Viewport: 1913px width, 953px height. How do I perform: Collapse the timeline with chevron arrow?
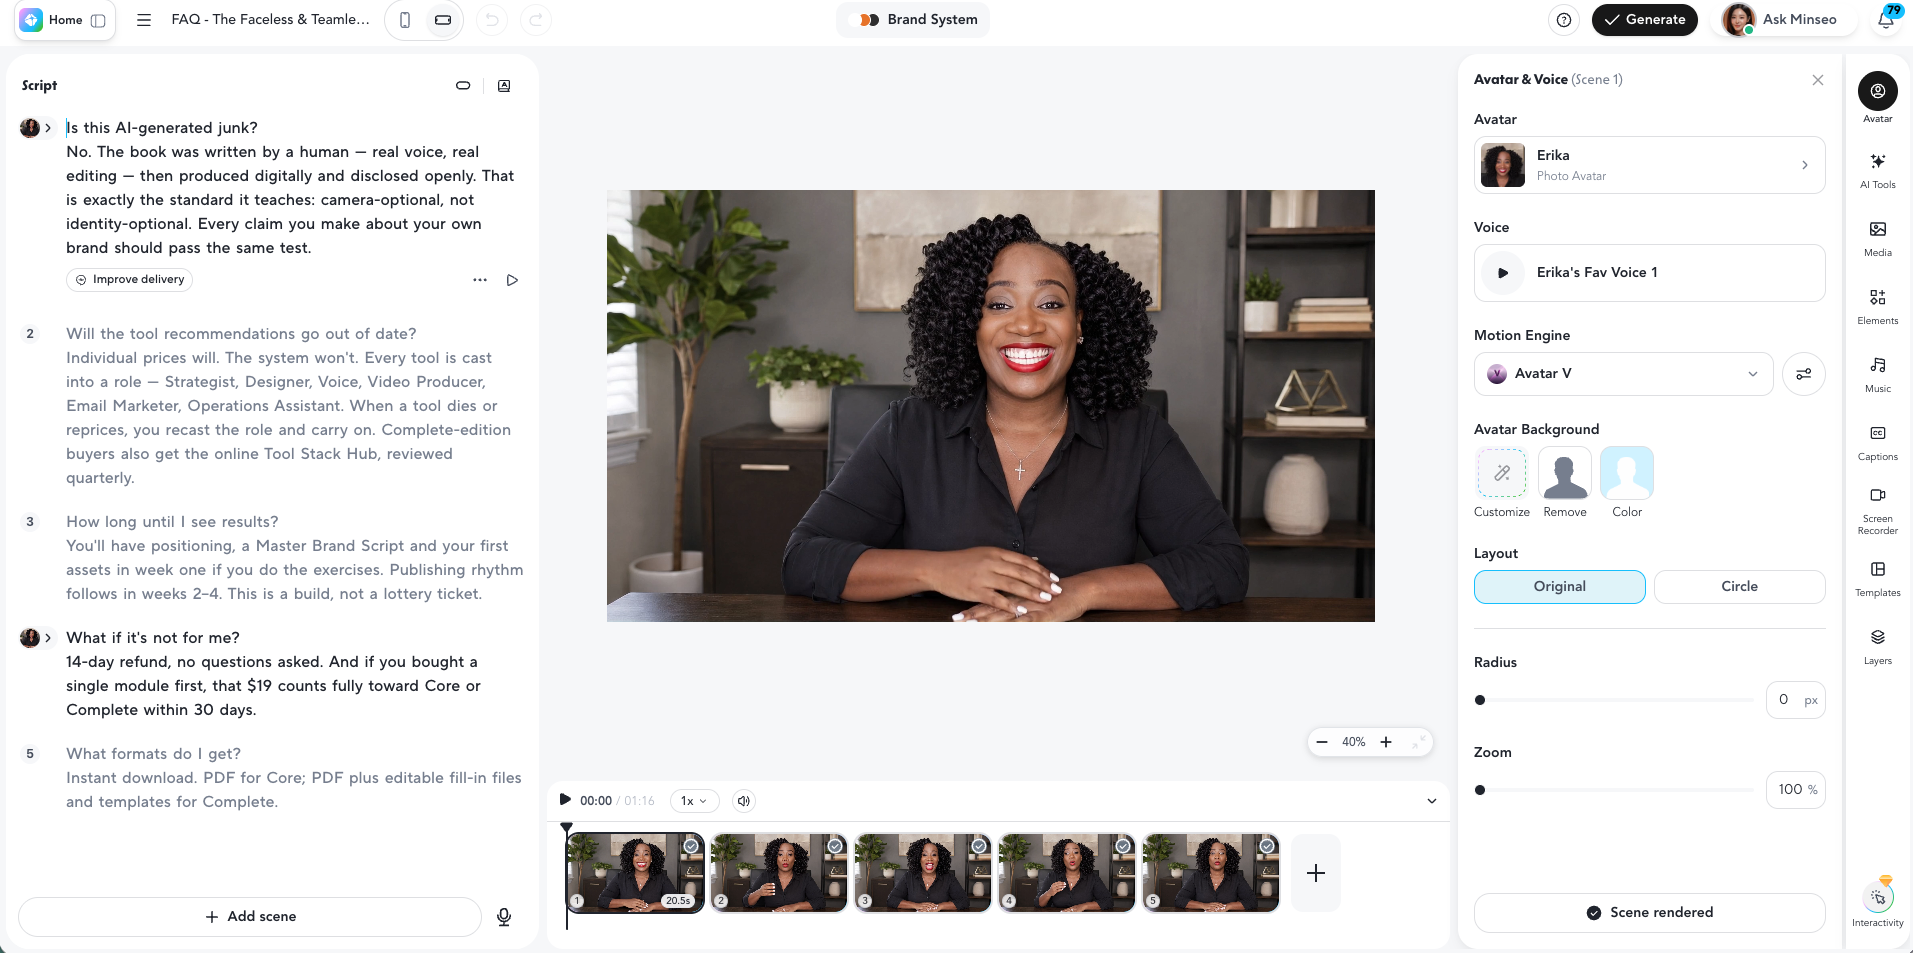(1431, 801)
